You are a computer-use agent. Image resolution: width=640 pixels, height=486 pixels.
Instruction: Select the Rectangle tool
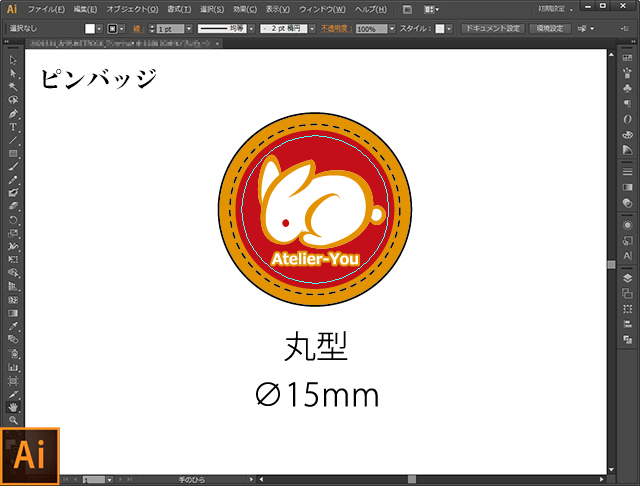click(13, 153)
